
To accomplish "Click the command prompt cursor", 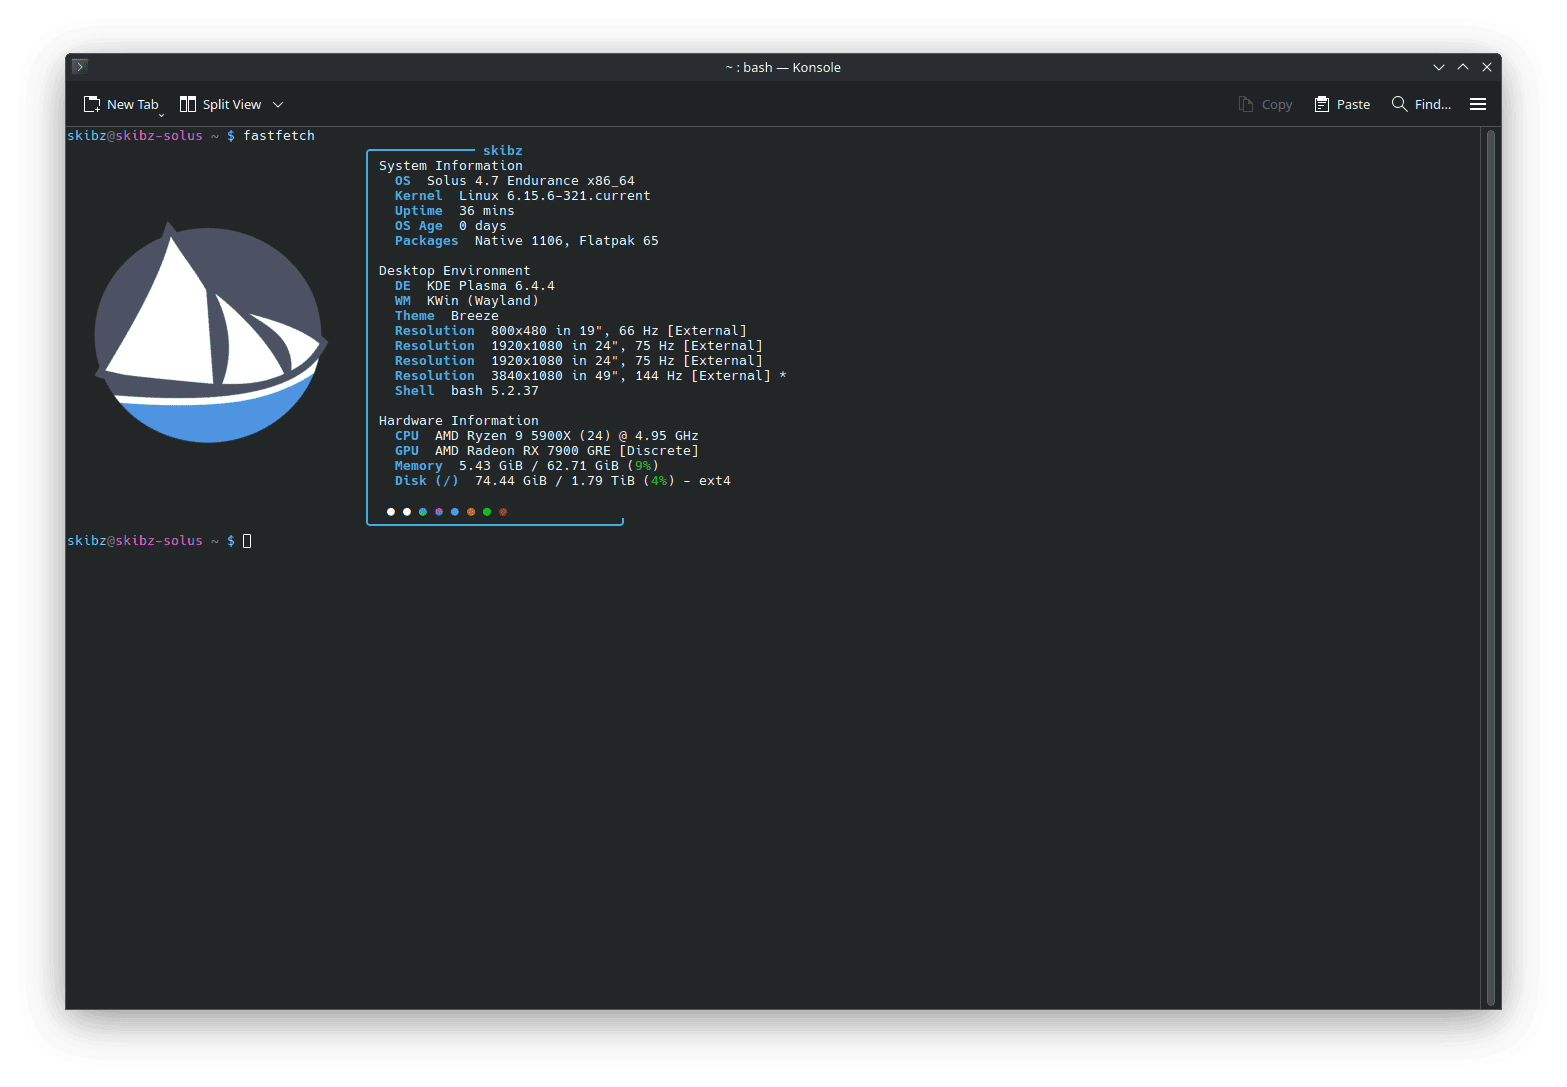I will tap(247, 541).
